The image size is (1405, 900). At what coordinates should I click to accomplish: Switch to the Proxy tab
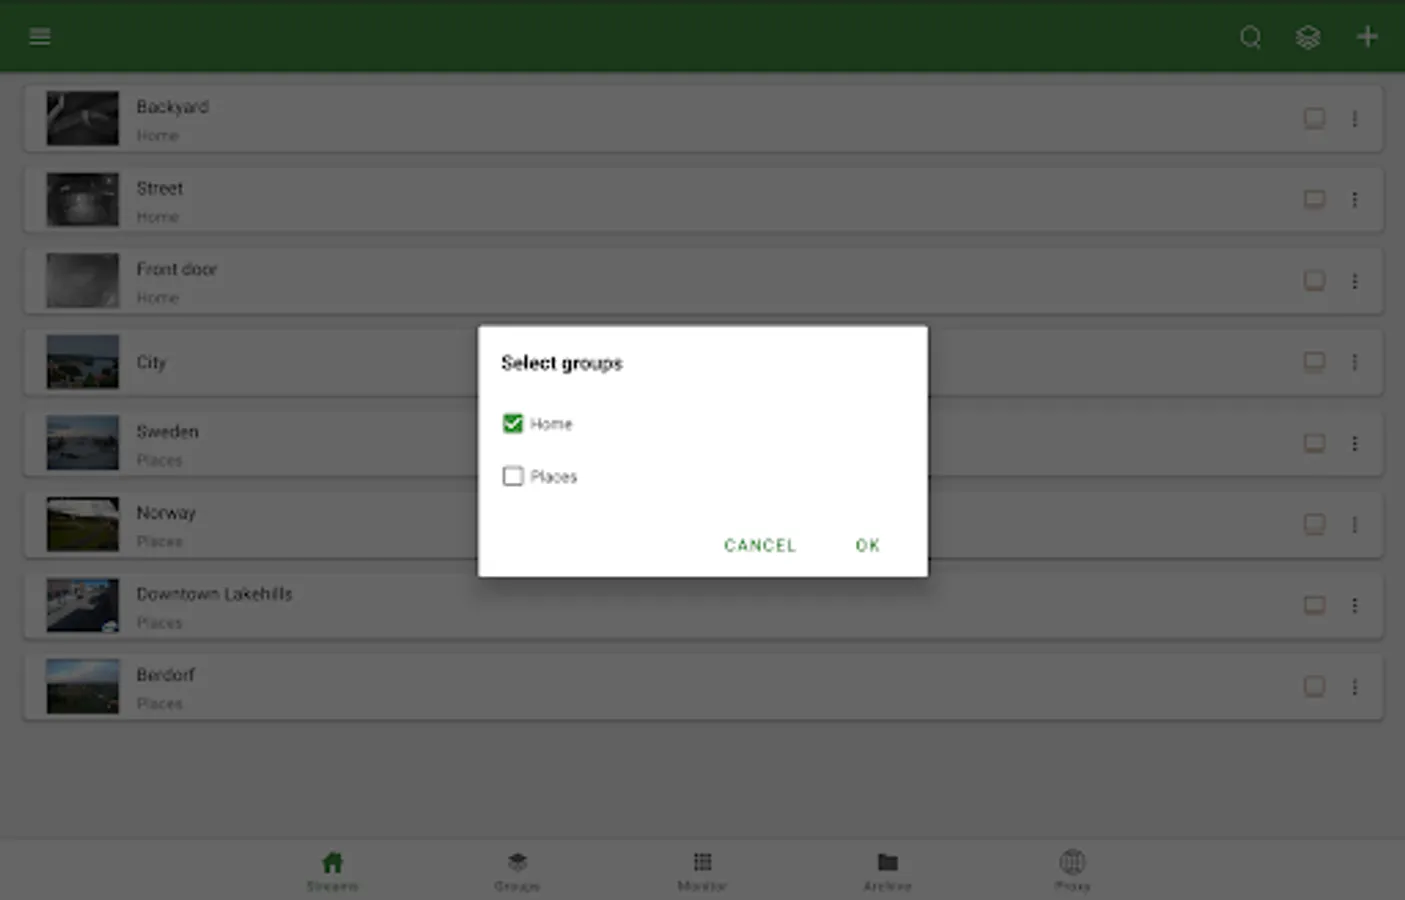[x=1072, y=871]
